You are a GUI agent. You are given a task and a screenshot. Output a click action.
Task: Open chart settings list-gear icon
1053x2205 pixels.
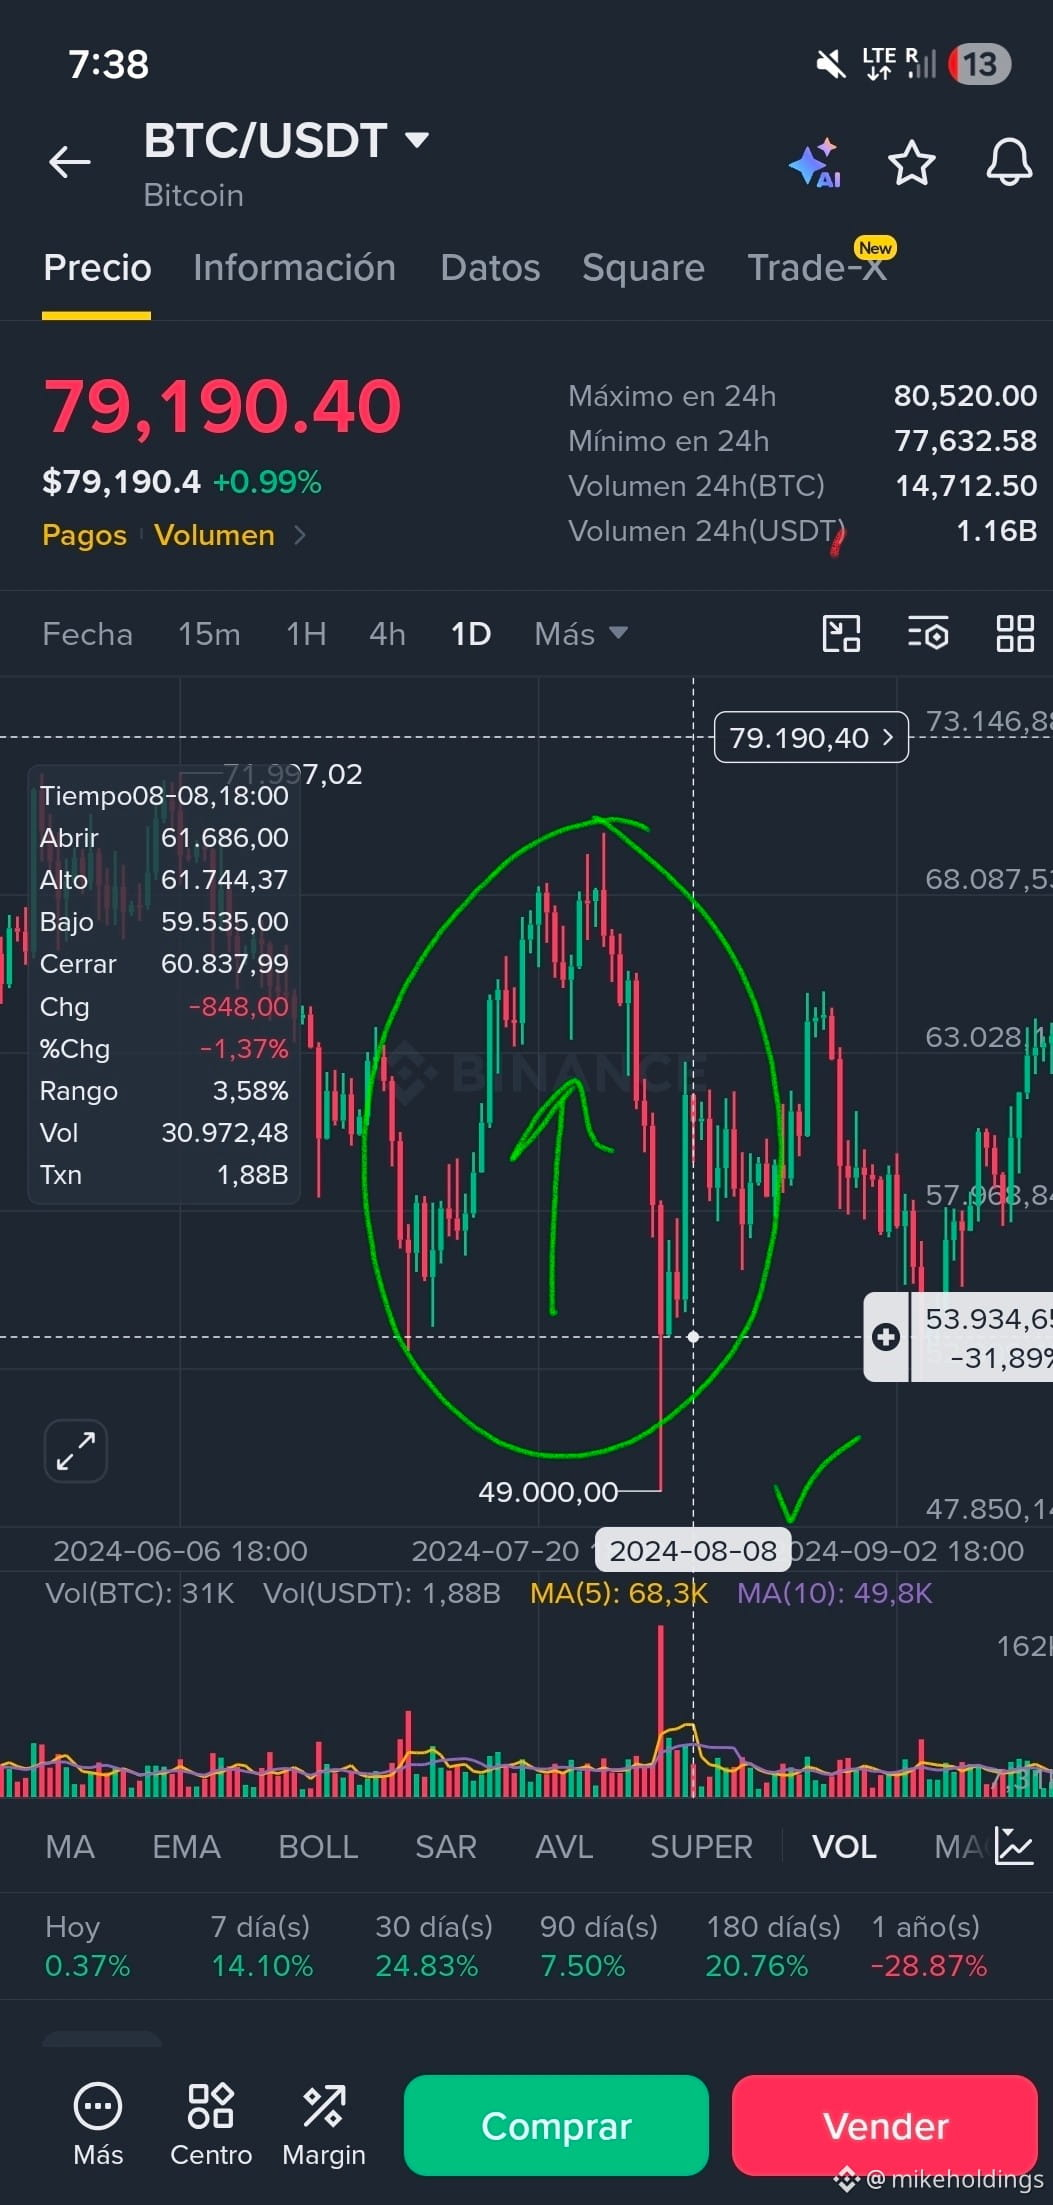(928, 634)
